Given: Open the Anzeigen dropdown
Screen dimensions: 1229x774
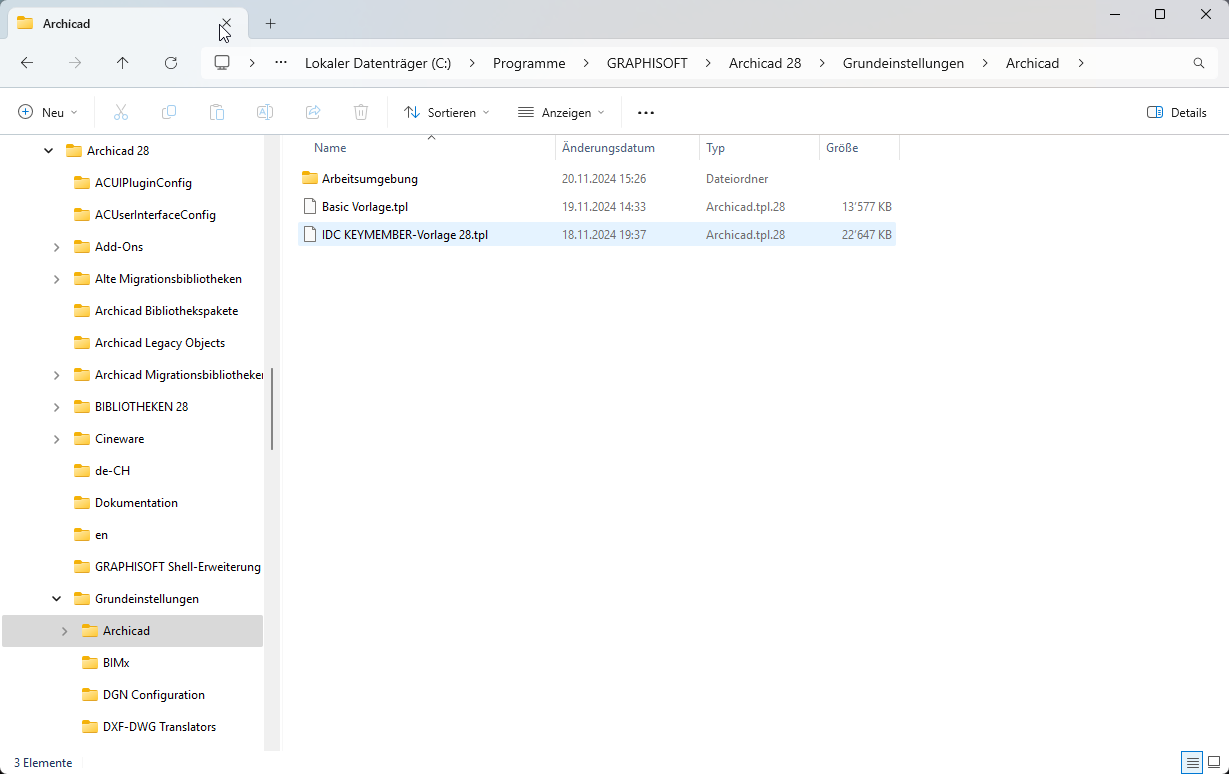Looking at the screenshot, I should [561, 113].
